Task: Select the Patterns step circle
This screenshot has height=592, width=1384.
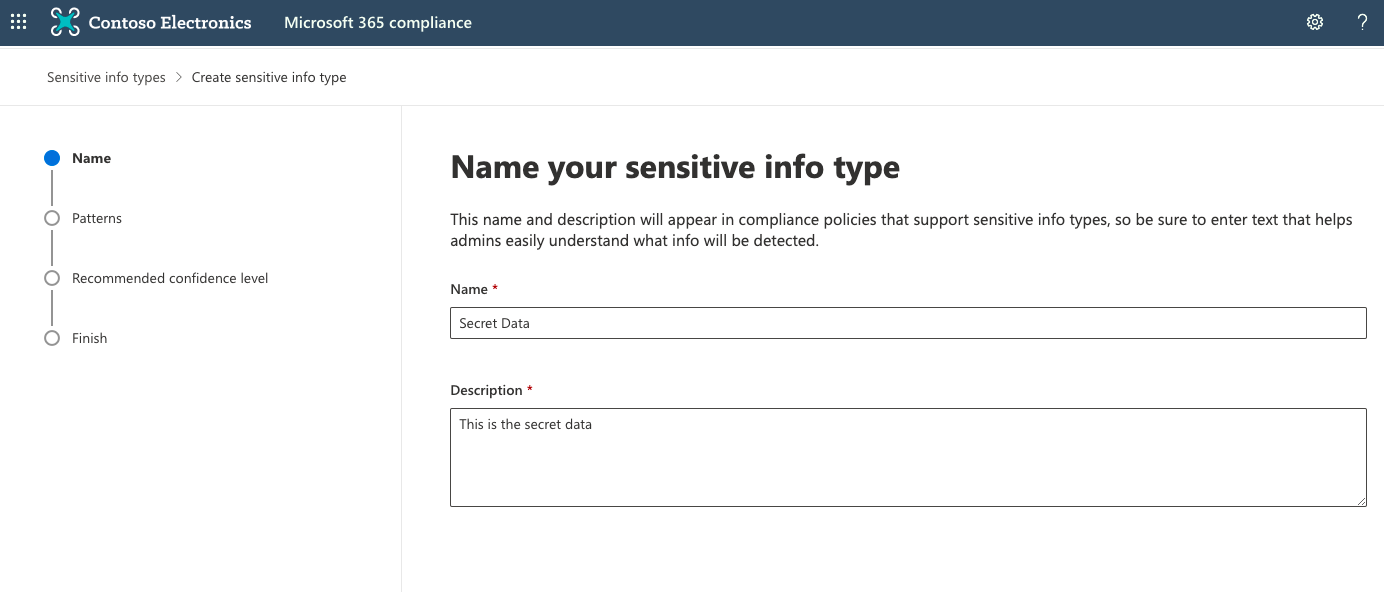Action: click(x=52, y=218)
